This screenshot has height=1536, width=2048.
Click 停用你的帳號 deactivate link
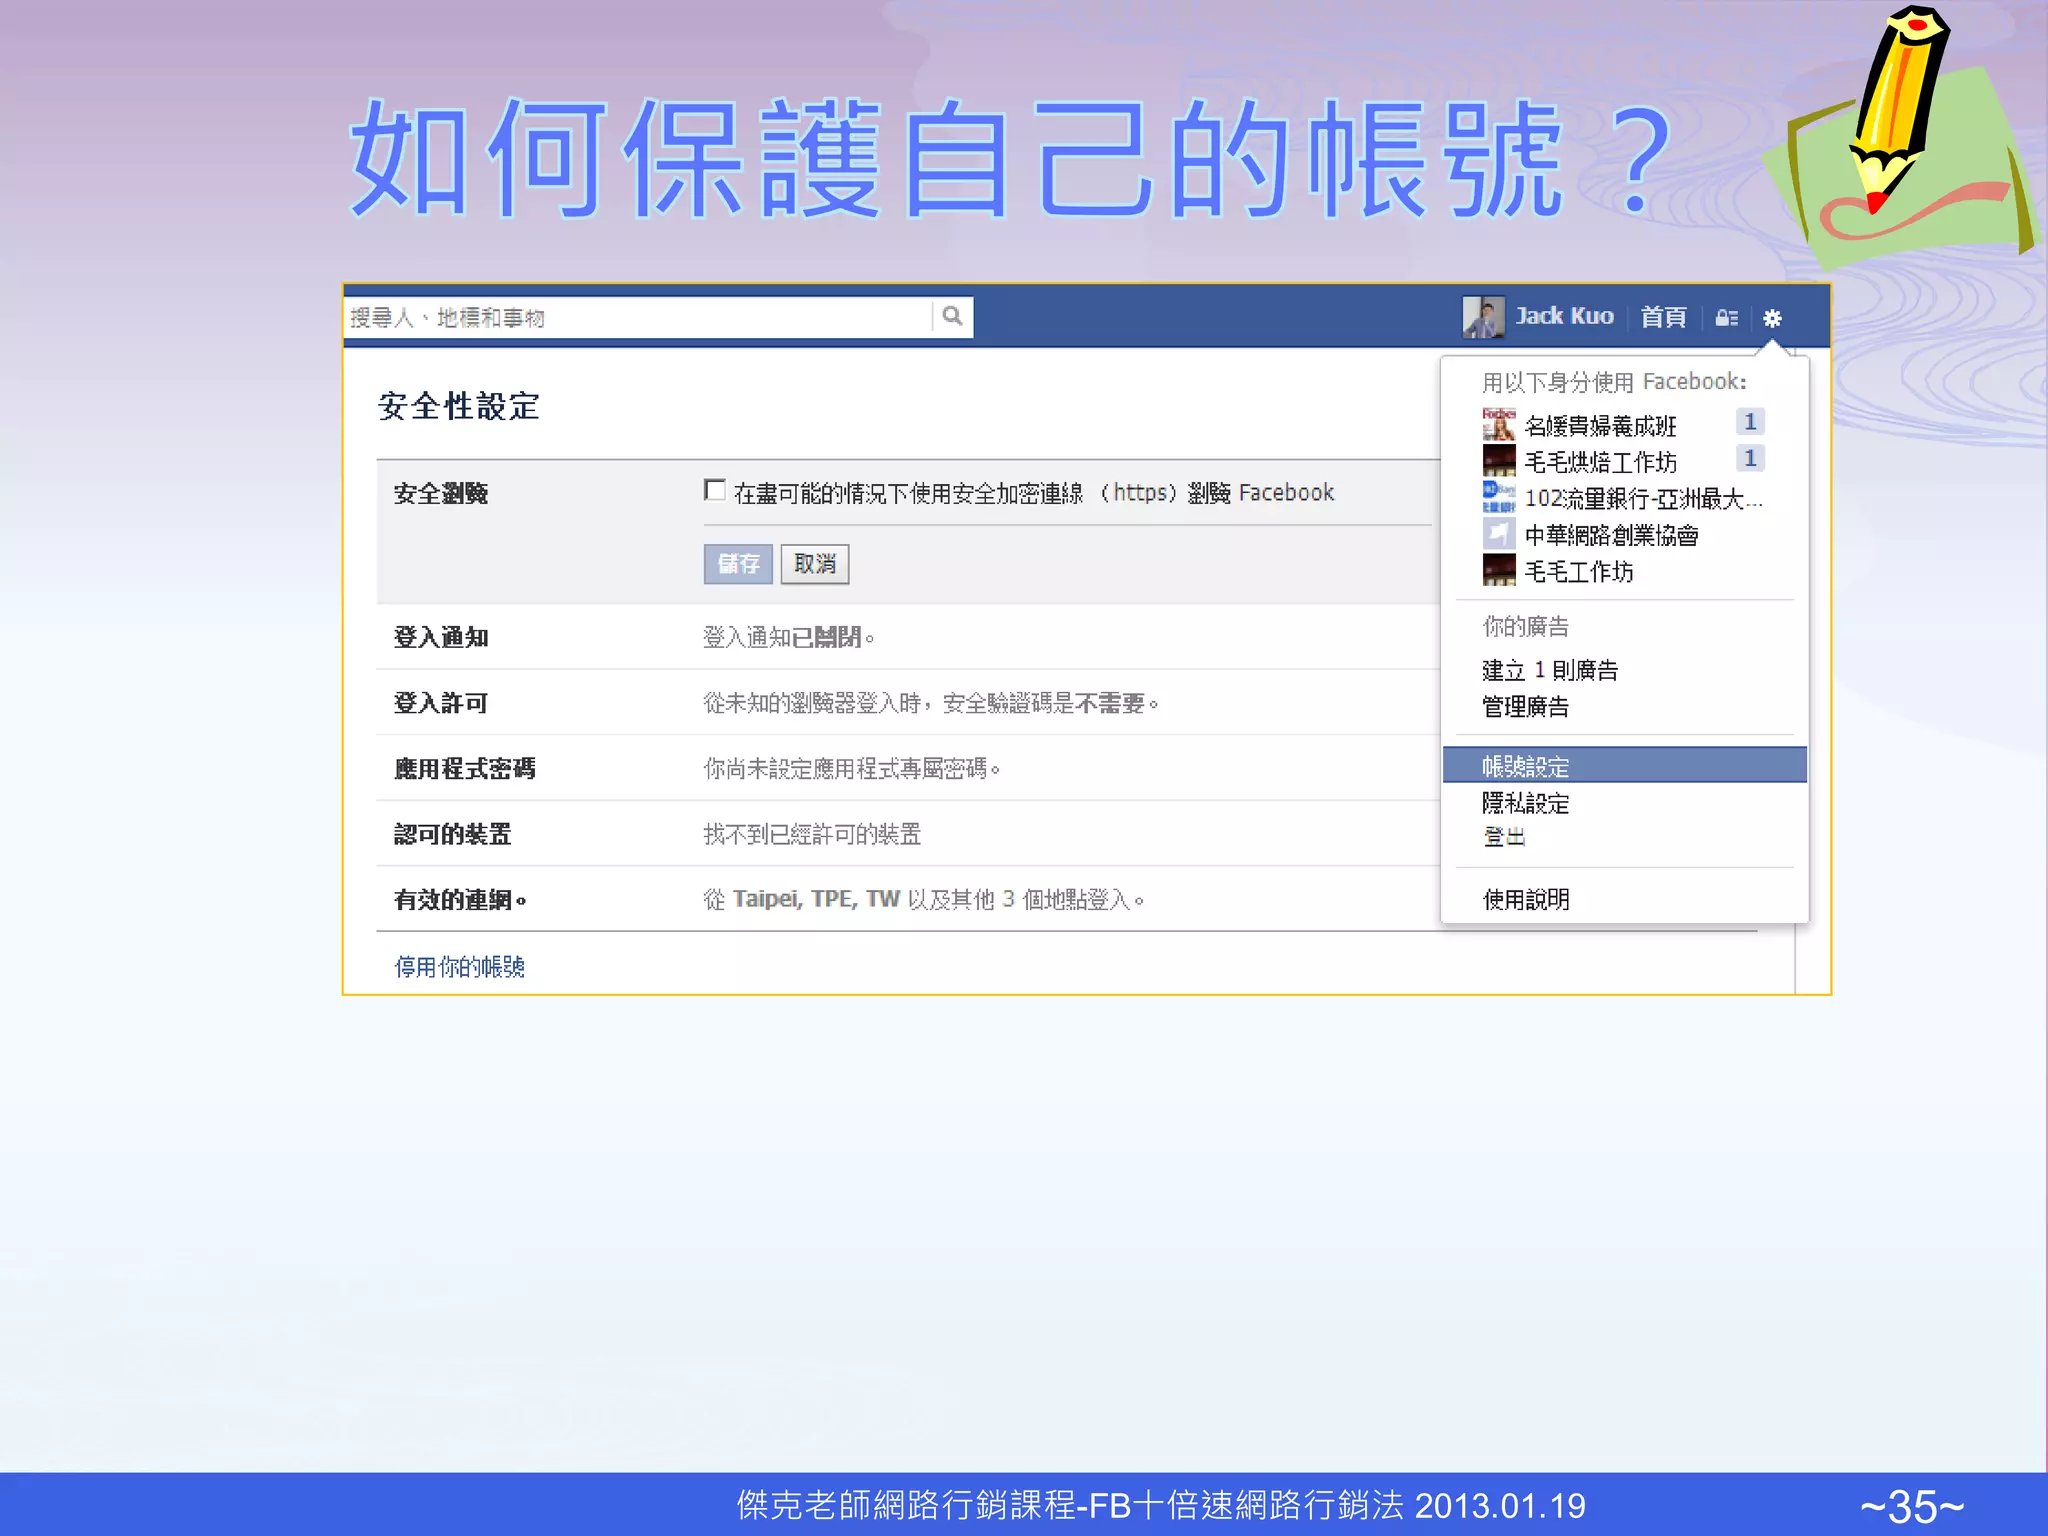click(460, 966)
